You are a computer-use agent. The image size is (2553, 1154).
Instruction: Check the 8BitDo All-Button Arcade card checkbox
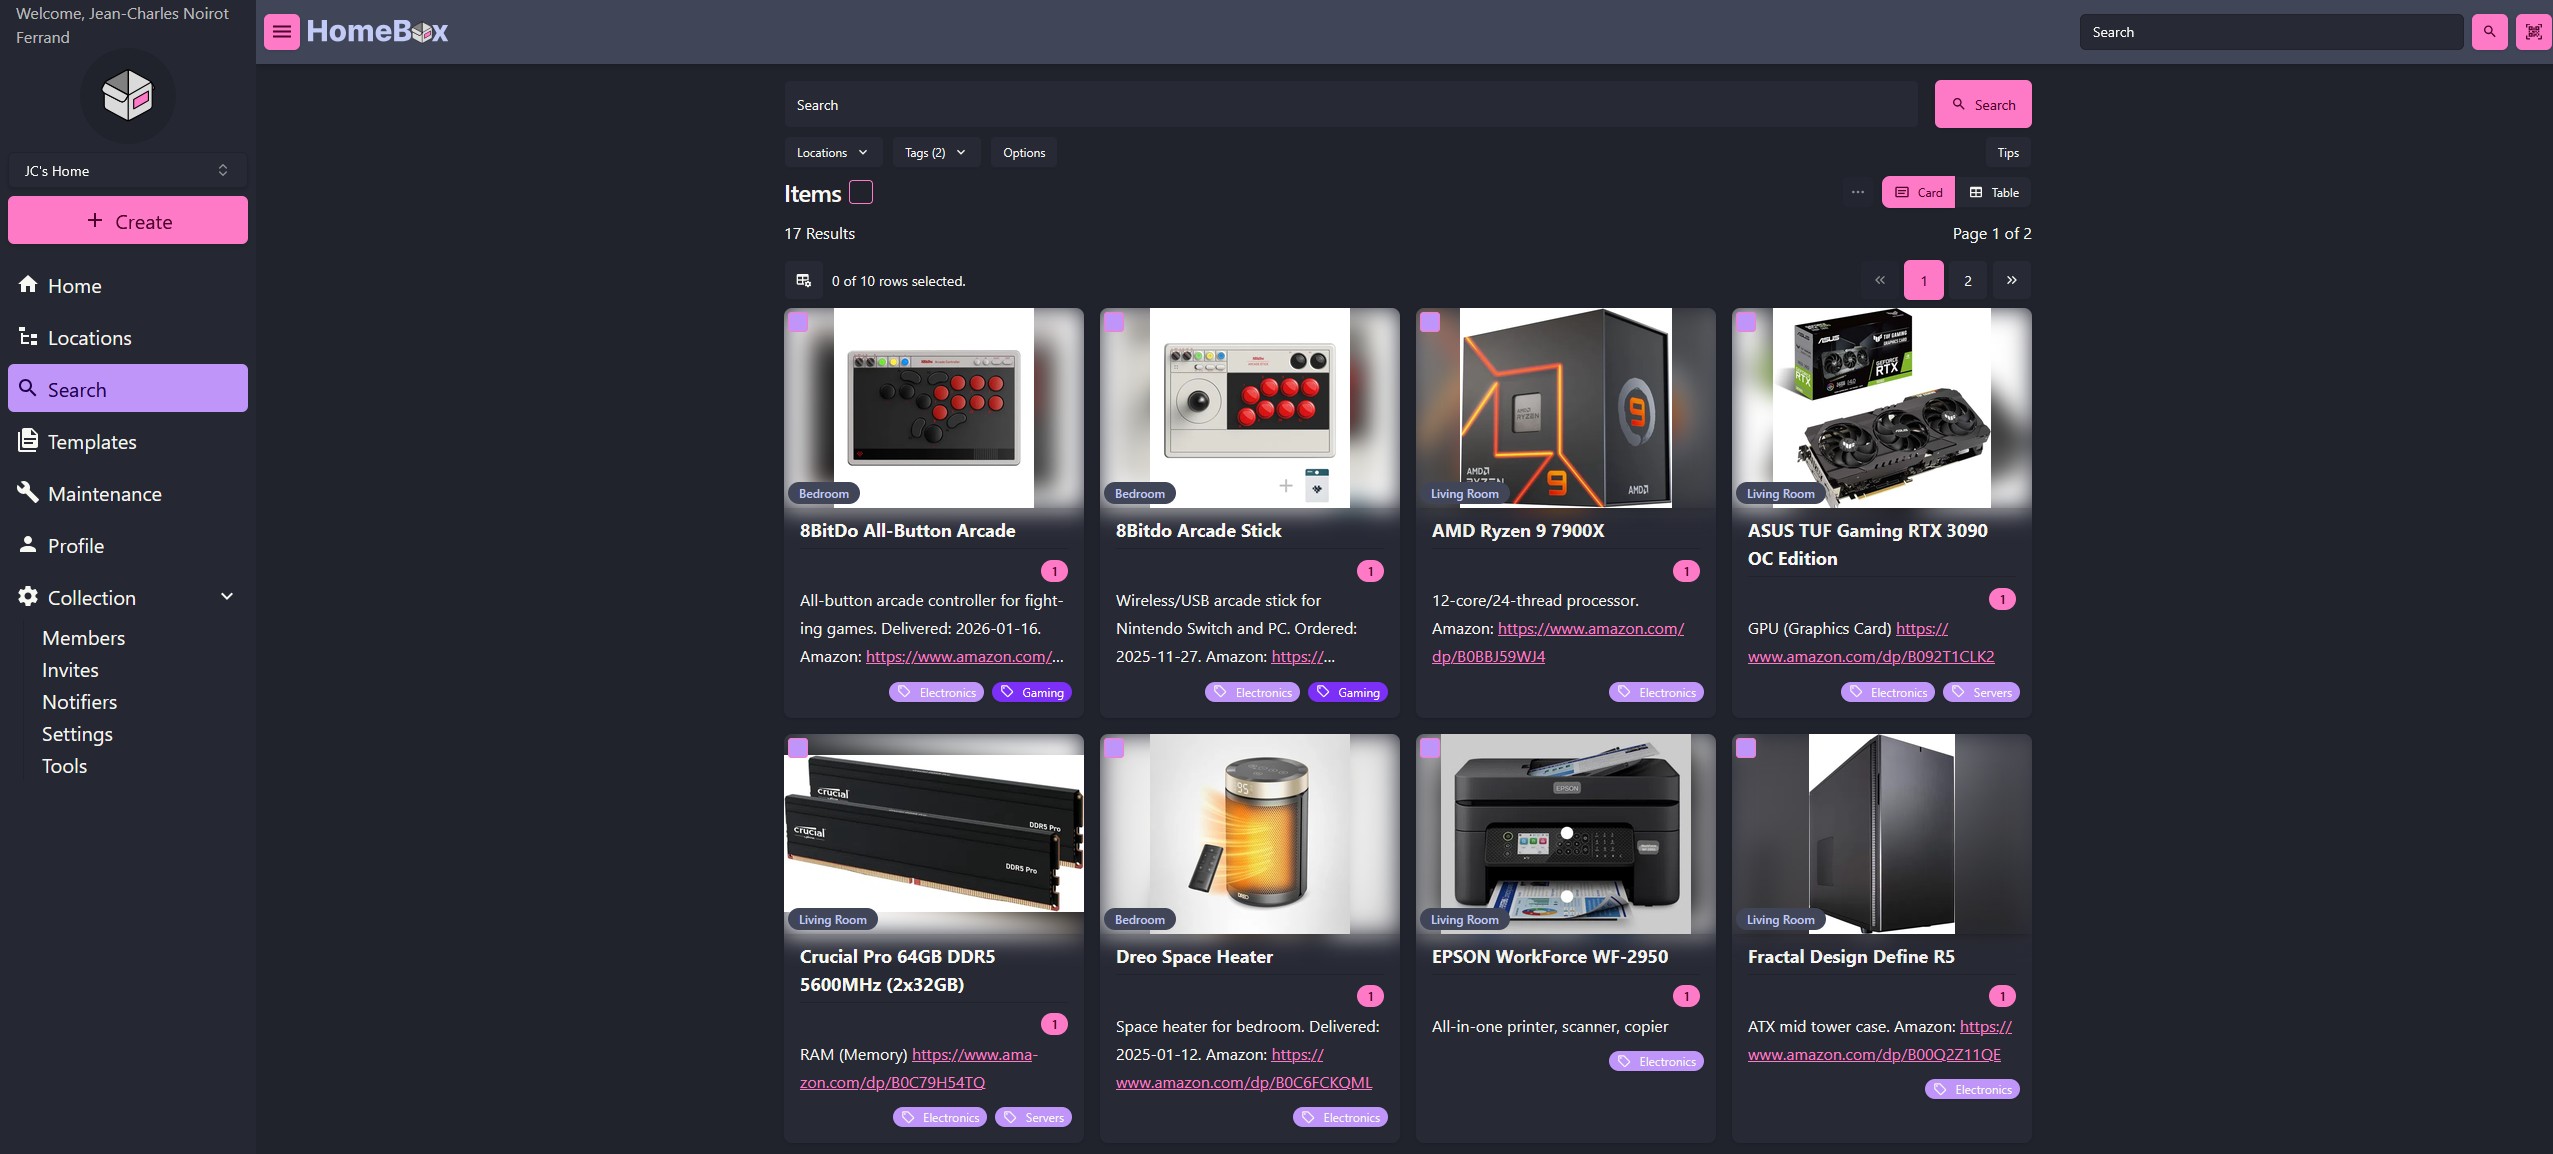click(798, 322)
